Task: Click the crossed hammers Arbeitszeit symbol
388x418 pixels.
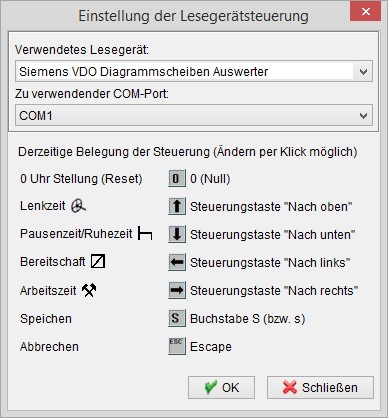Action: (89, 290)
